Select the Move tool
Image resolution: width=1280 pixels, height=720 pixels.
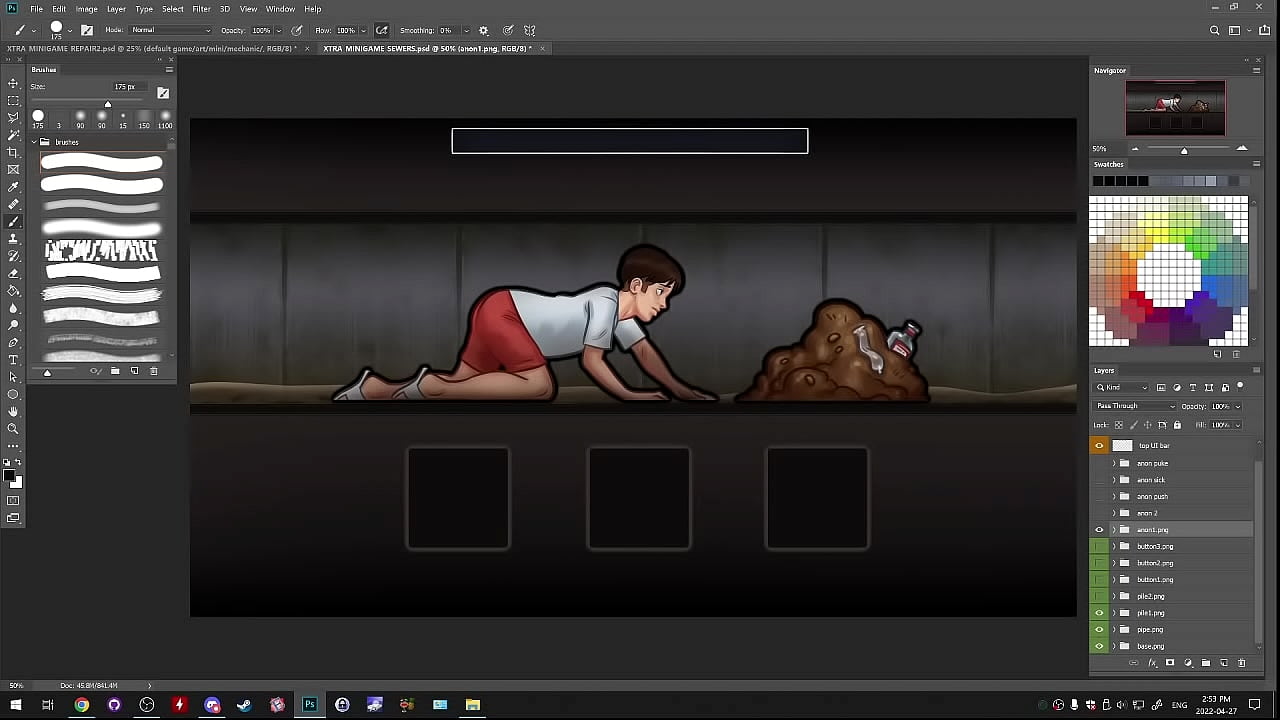tap(13, 83)
